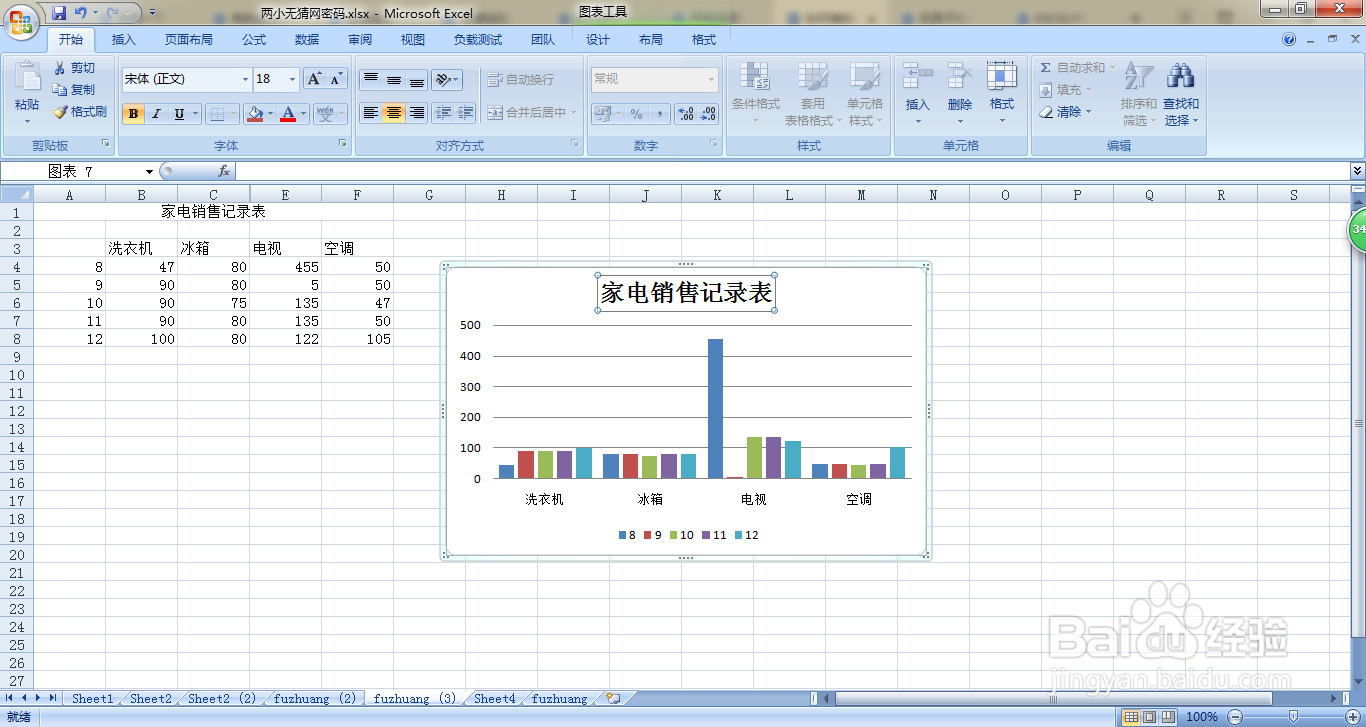Insert new worksheet tab icon
Viewport: 1366px width, 727px height.
(613, 698)
